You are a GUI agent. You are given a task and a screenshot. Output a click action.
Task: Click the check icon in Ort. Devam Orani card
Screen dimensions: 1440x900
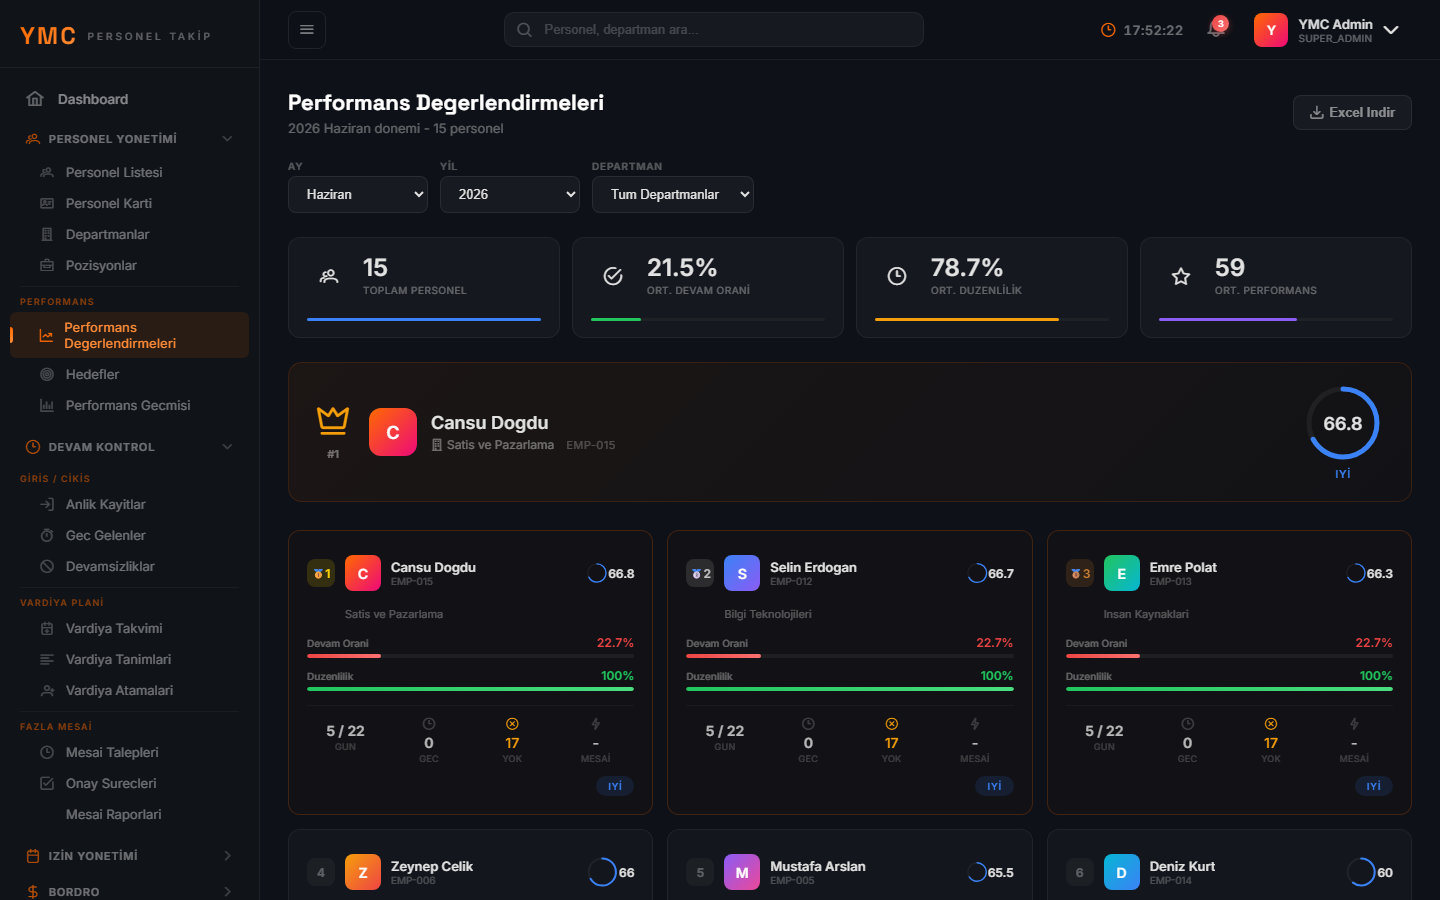pos(613,276)
